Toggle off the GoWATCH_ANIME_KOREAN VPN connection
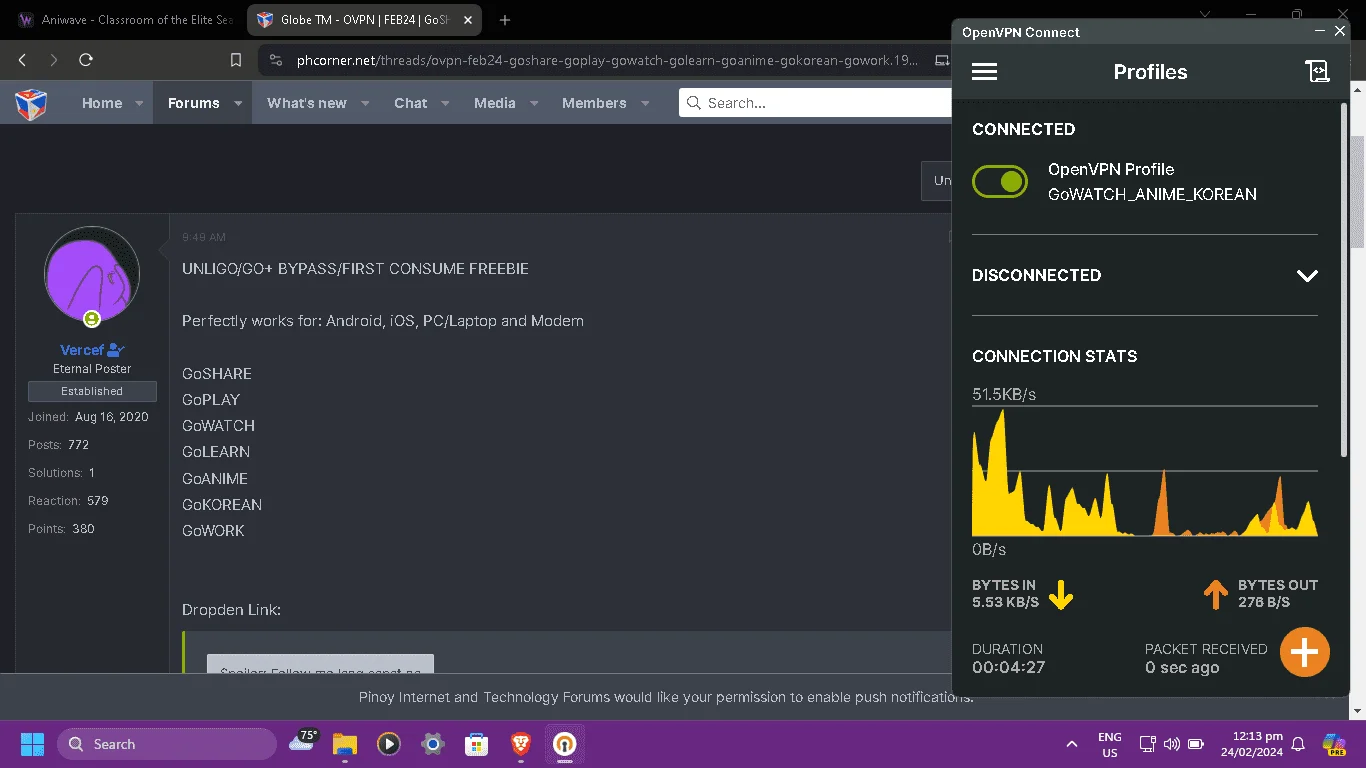The height and width of the screenshot is (768, 1366). (1000, 182)
